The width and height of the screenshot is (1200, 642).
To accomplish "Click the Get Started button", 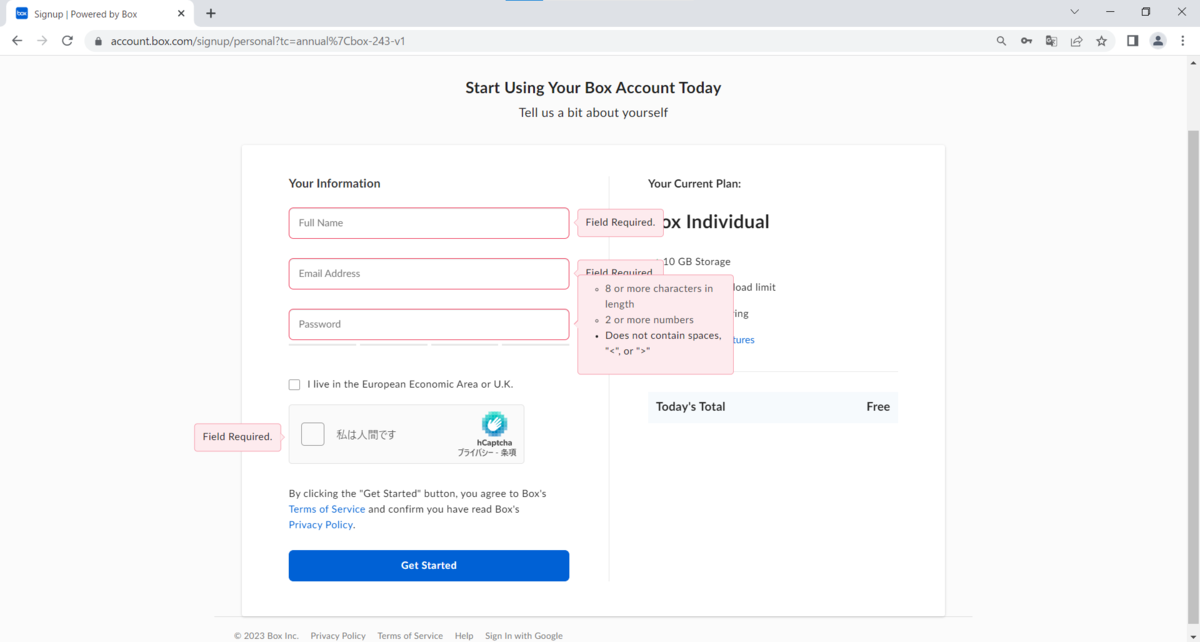I will pos(429,565).
